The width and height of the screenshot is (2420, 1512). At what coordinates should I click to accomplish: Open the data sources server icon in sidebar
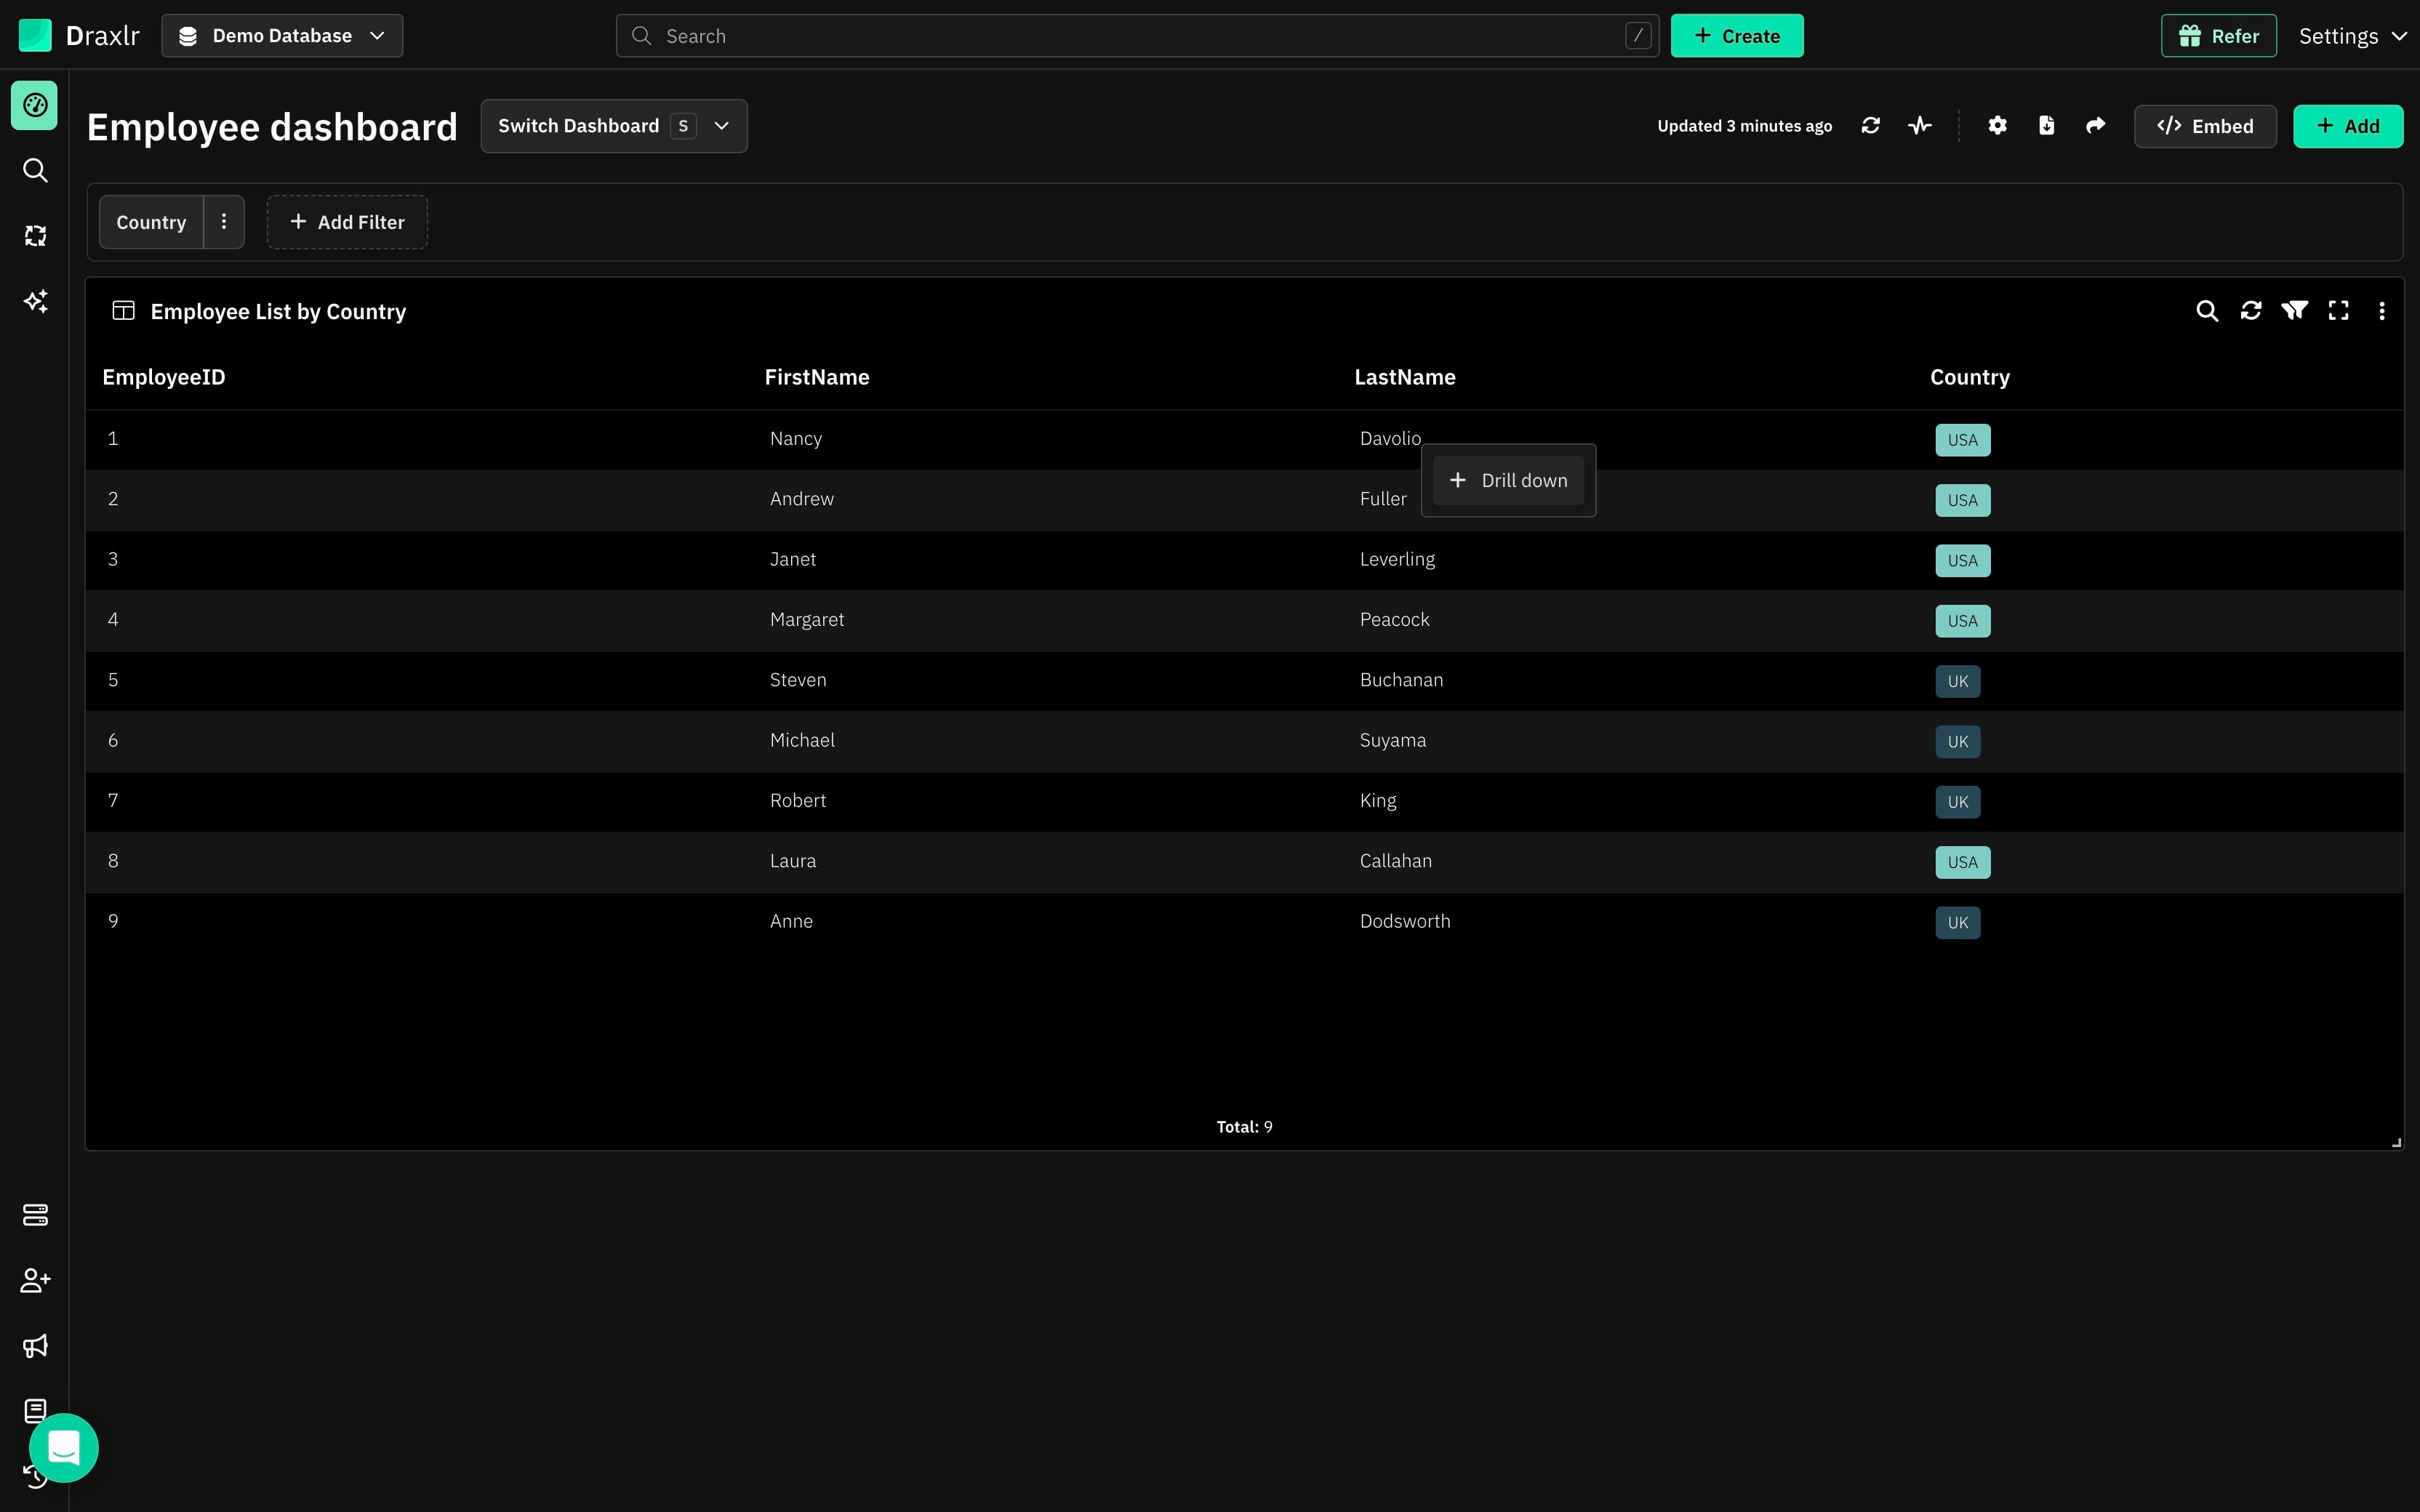(35, 1215)
